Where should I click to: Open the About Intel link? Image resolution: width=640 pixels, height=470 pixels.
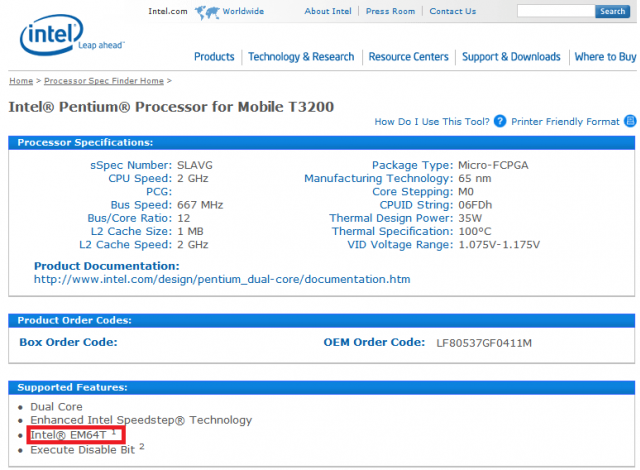point(328,11)
